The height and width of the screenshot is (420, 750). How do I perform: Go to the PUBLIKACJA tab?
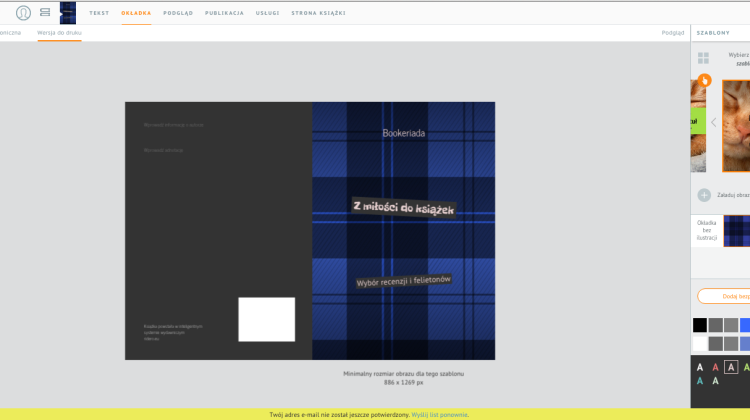[224, 13]
